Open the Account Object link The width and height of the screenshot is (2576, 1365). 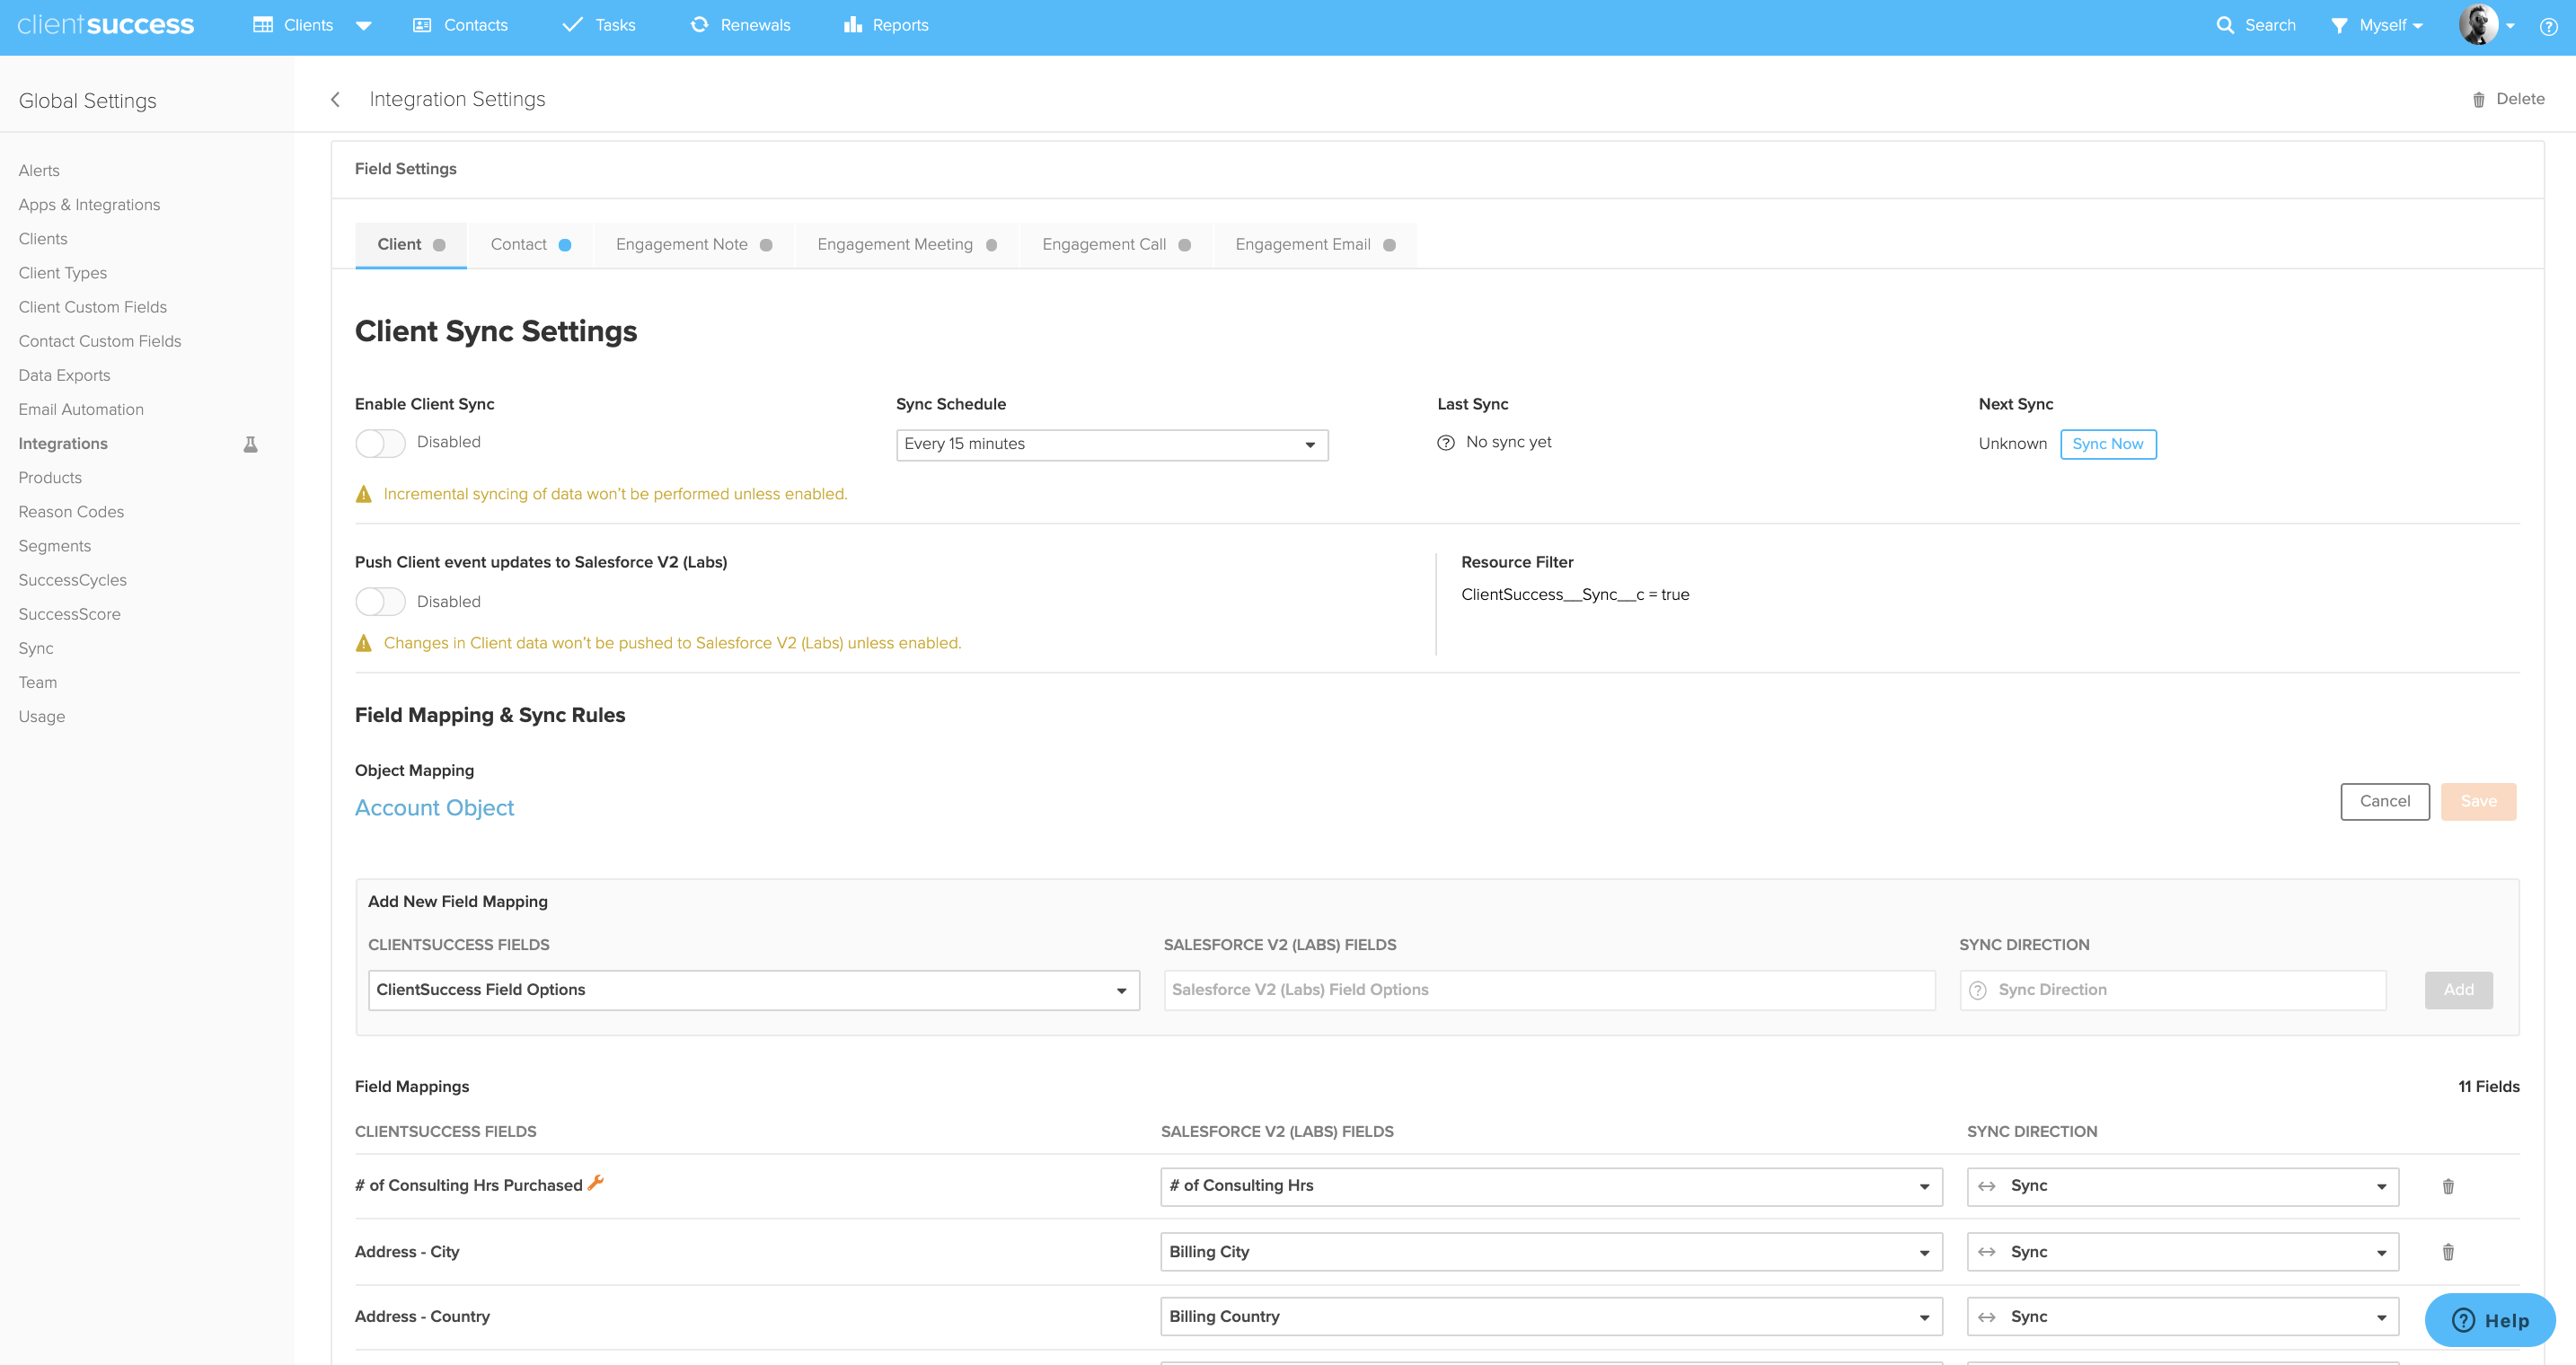434,807
